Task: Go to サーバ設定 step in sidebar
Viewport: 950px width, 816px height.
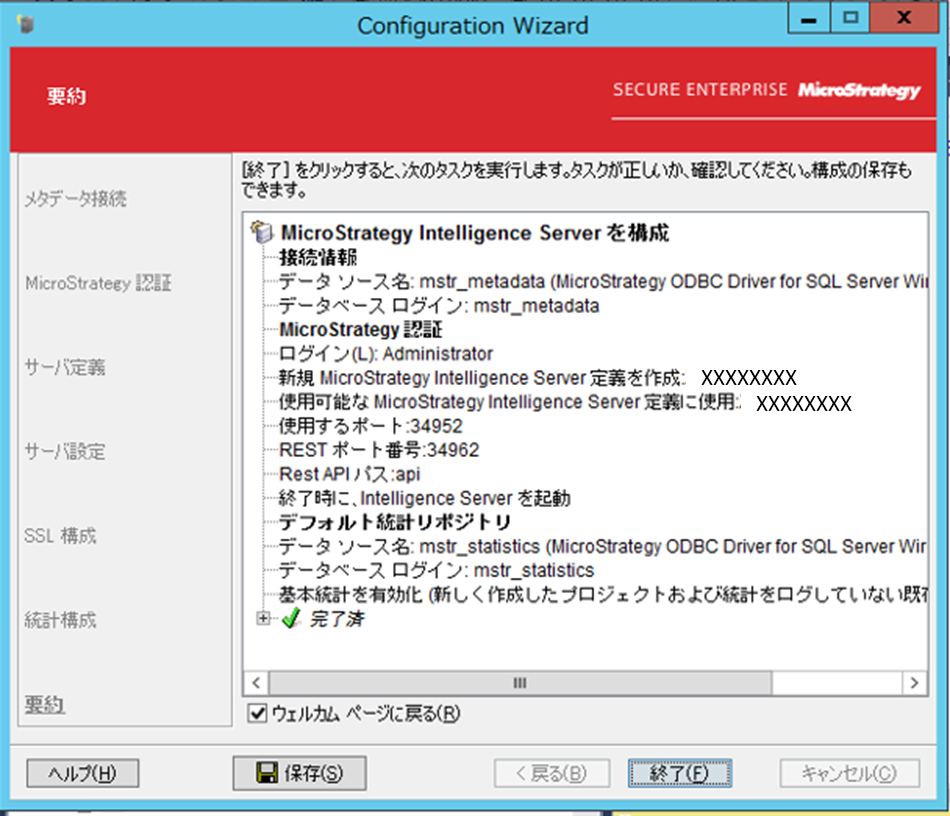Action: [65, 451]
